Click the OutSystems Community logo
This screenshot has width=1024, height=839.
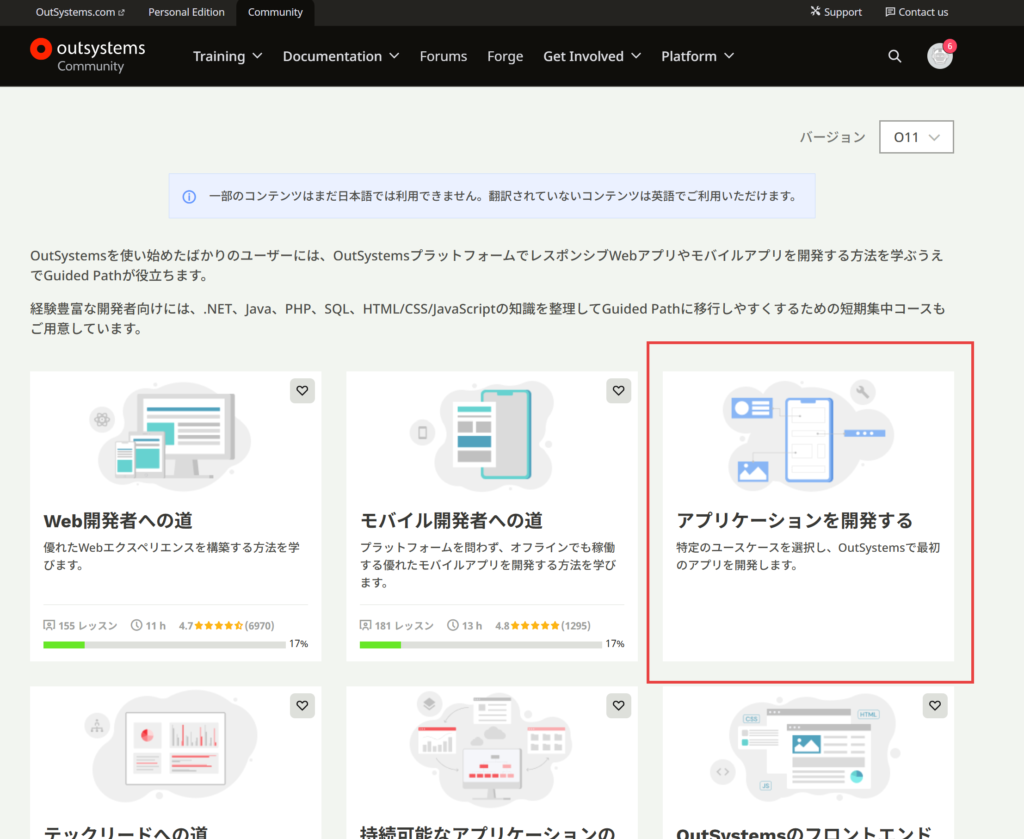pyautogui.click(x=88, y=56)
